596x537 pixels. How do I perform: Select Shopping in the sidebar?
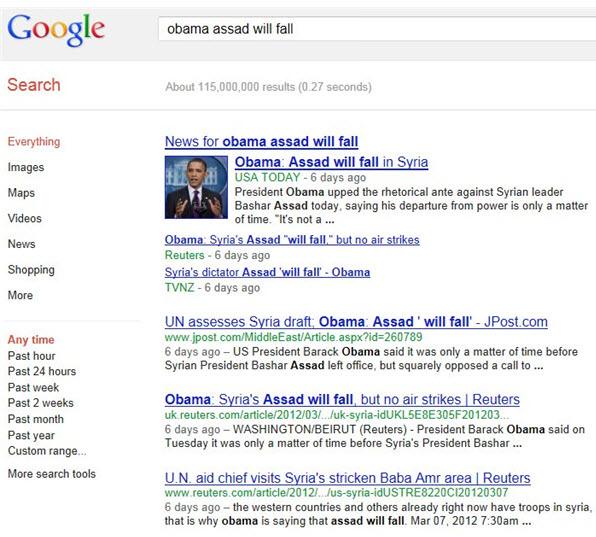coord(31,269)
